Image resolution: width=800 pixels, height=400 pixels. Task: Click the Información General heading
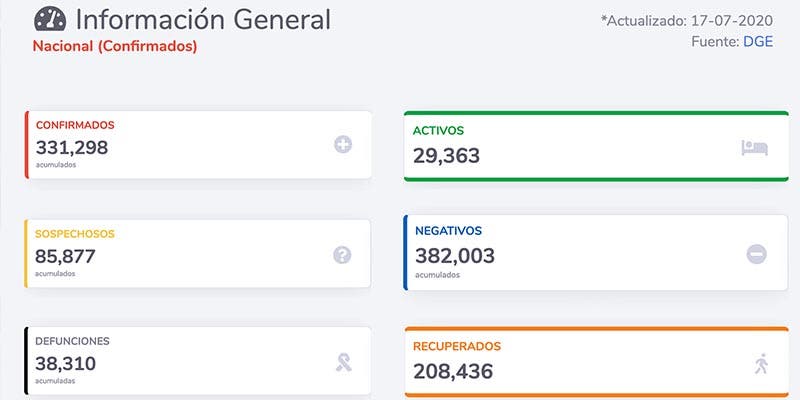(203, 19)
